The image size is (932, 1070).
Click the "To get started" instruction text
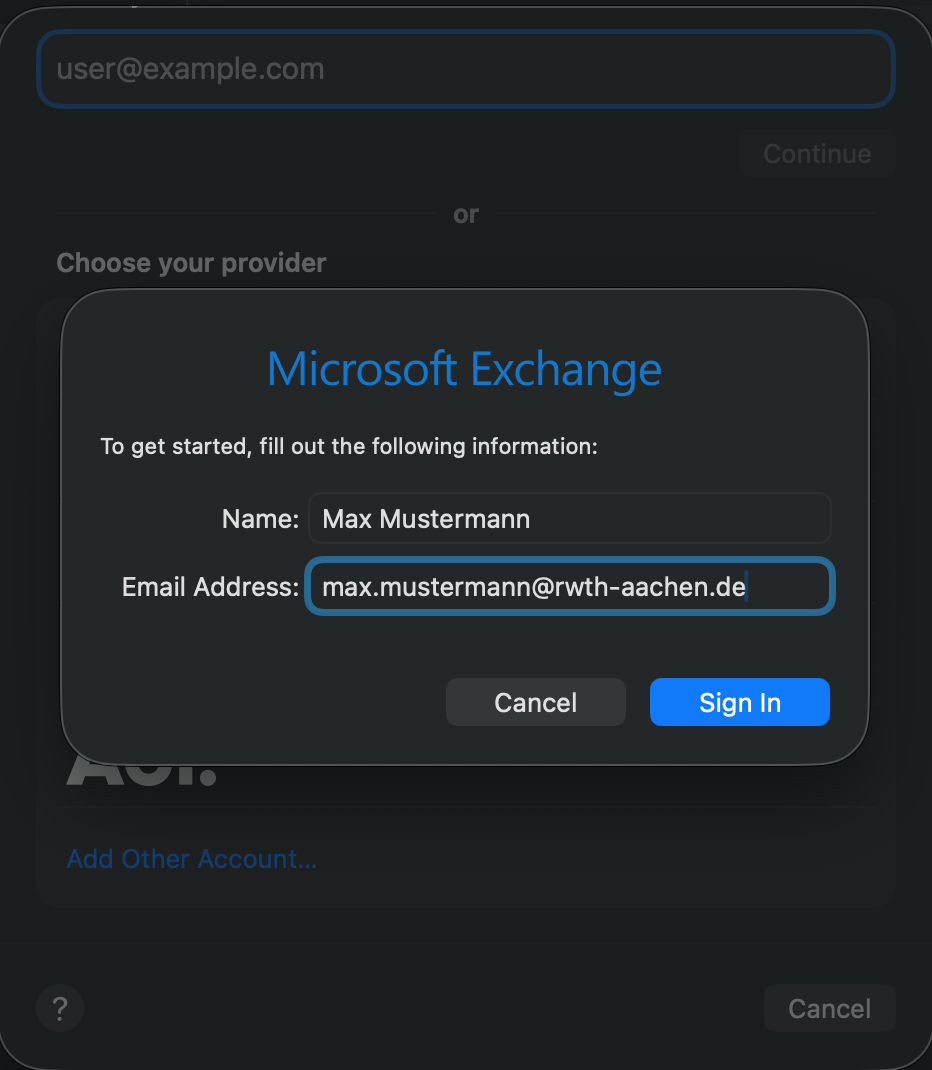coord(349,446)
